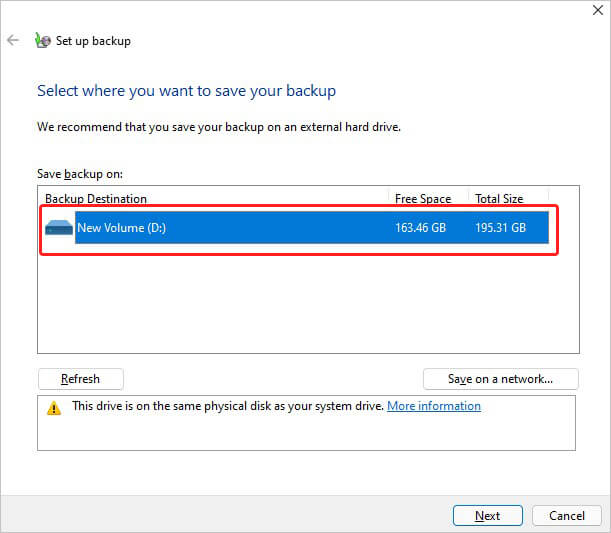The image size is (611, 533).
Task: Click the yellow warning triangle icon
Action: pos(54,408)
